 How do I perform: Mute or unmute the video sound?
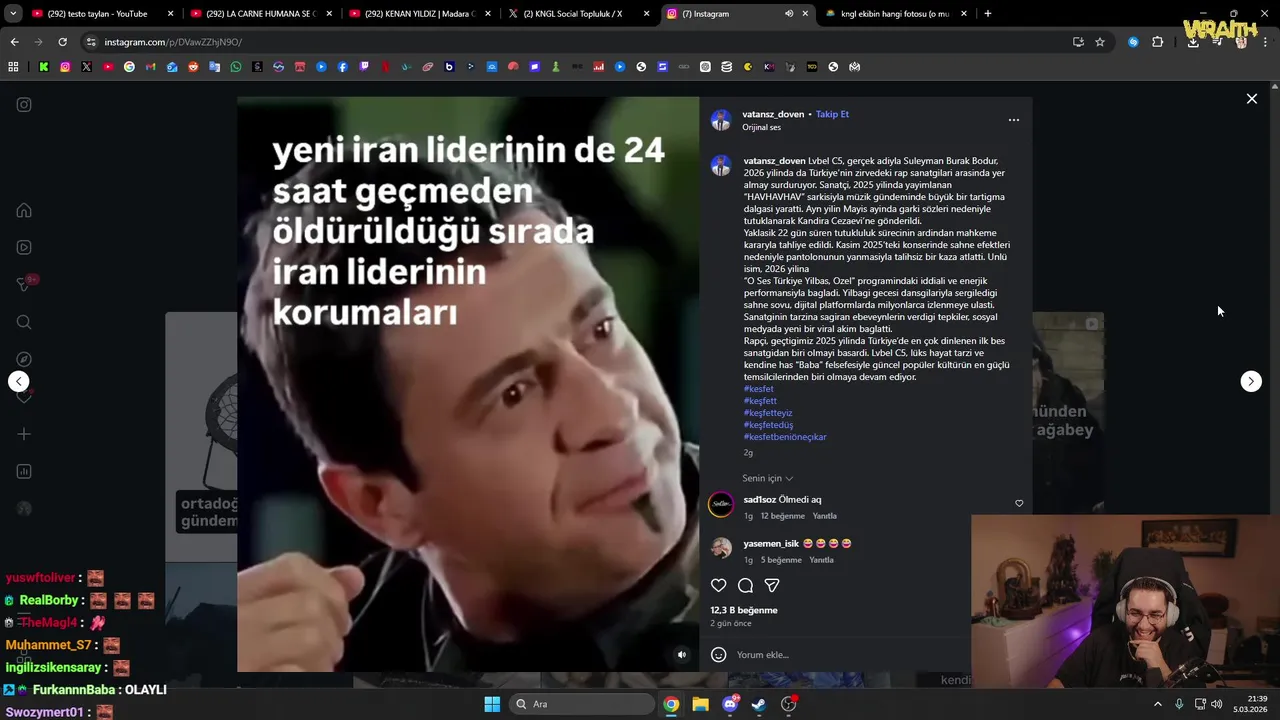coord(682,655)
